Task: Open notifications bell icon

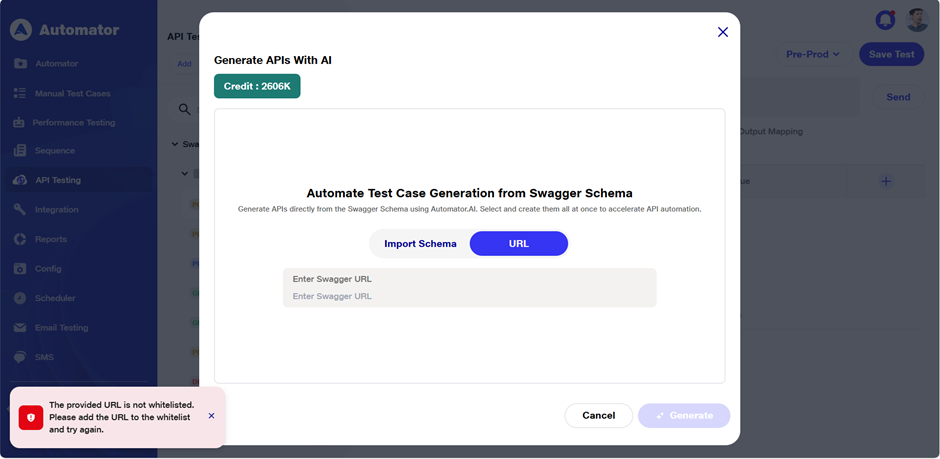Action: (884, 20)
